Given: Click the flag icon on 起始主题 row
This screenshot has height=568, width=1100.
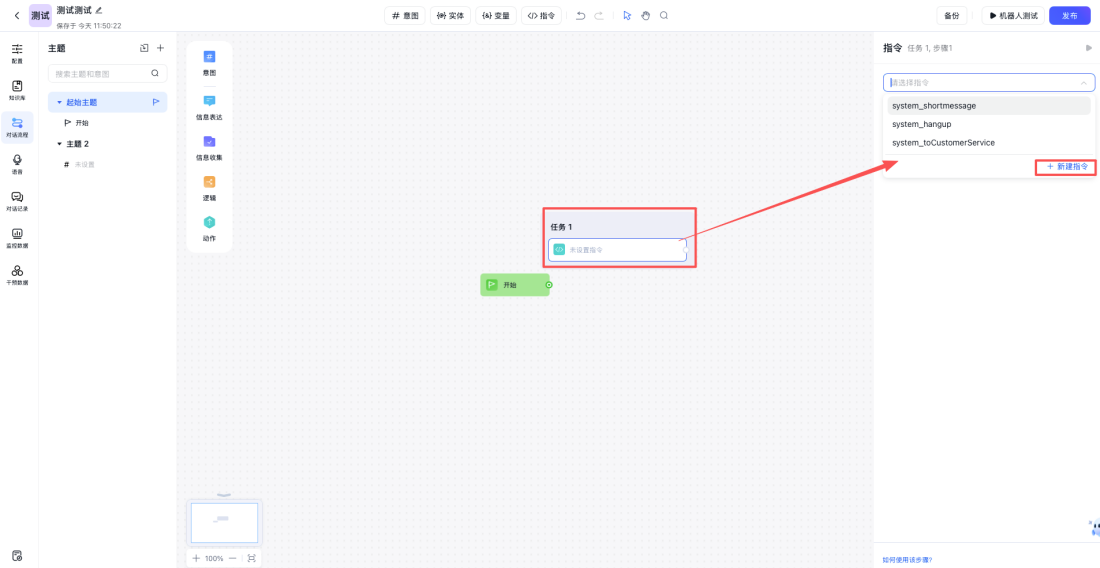Looking at the screenshot, I should 156,102.
